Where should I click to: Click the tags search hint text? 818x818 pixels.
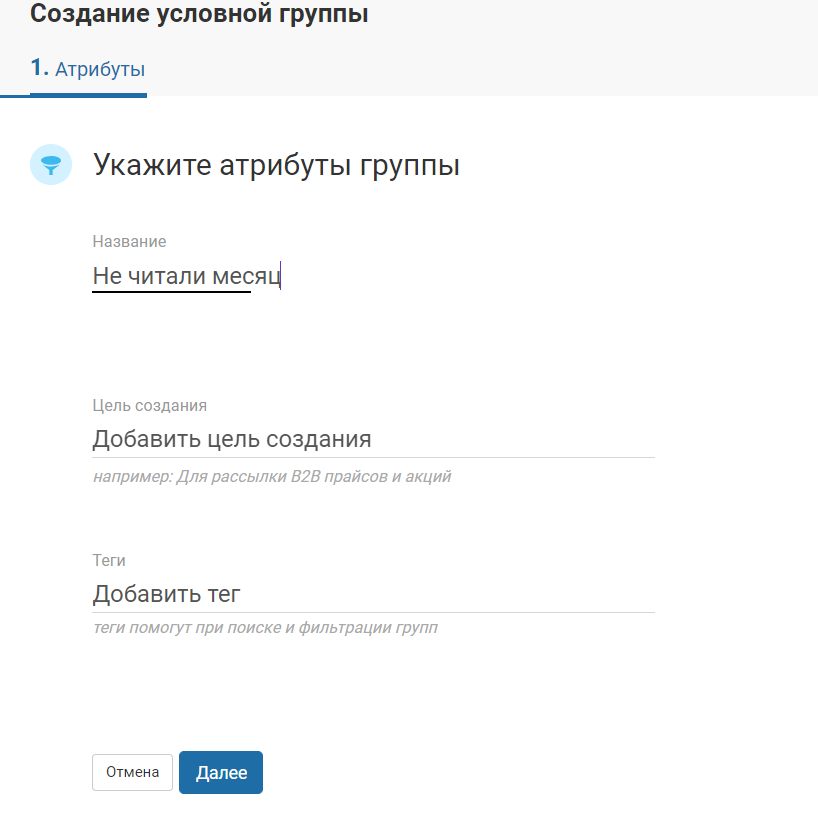click(264, 628)
